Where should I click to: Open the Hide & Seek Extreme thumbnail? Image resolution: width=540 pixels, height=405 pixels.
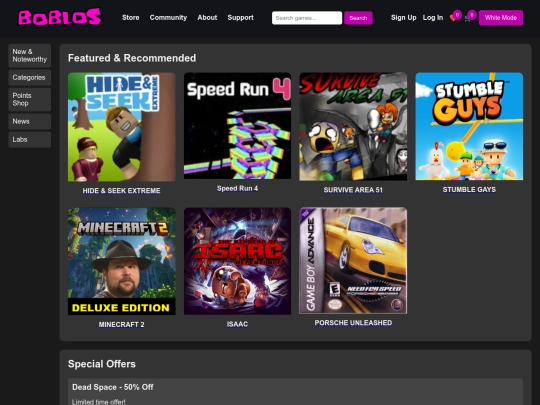tap(122, 127)
